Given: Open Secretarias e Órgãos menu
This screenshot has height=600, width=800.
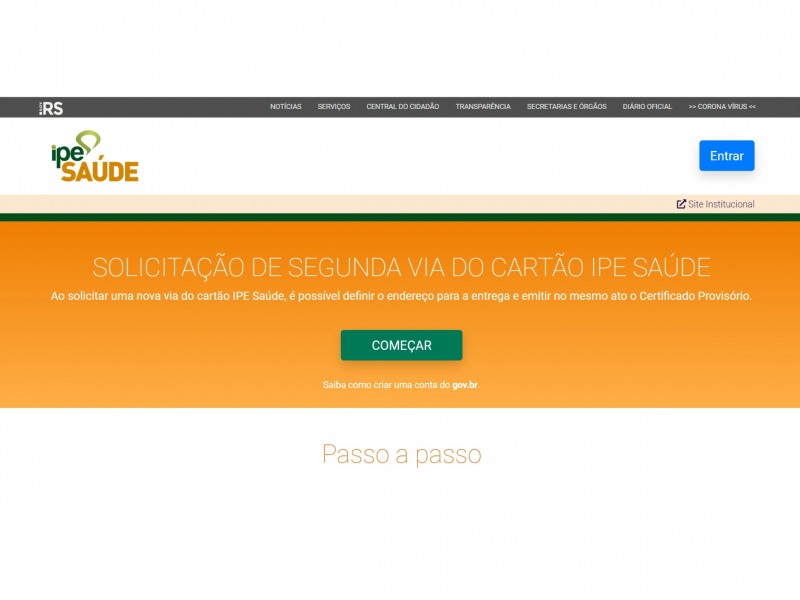Looking at the screenshot, I should [566, 107].
